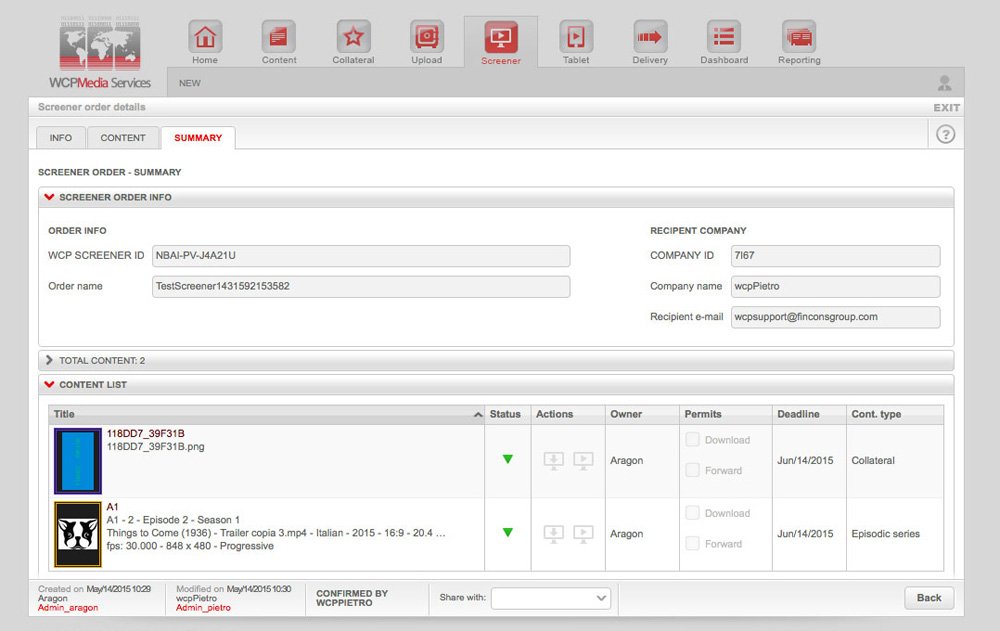
Task: Collapse the Screener Order Info section
Action: [x=49, y=197]
